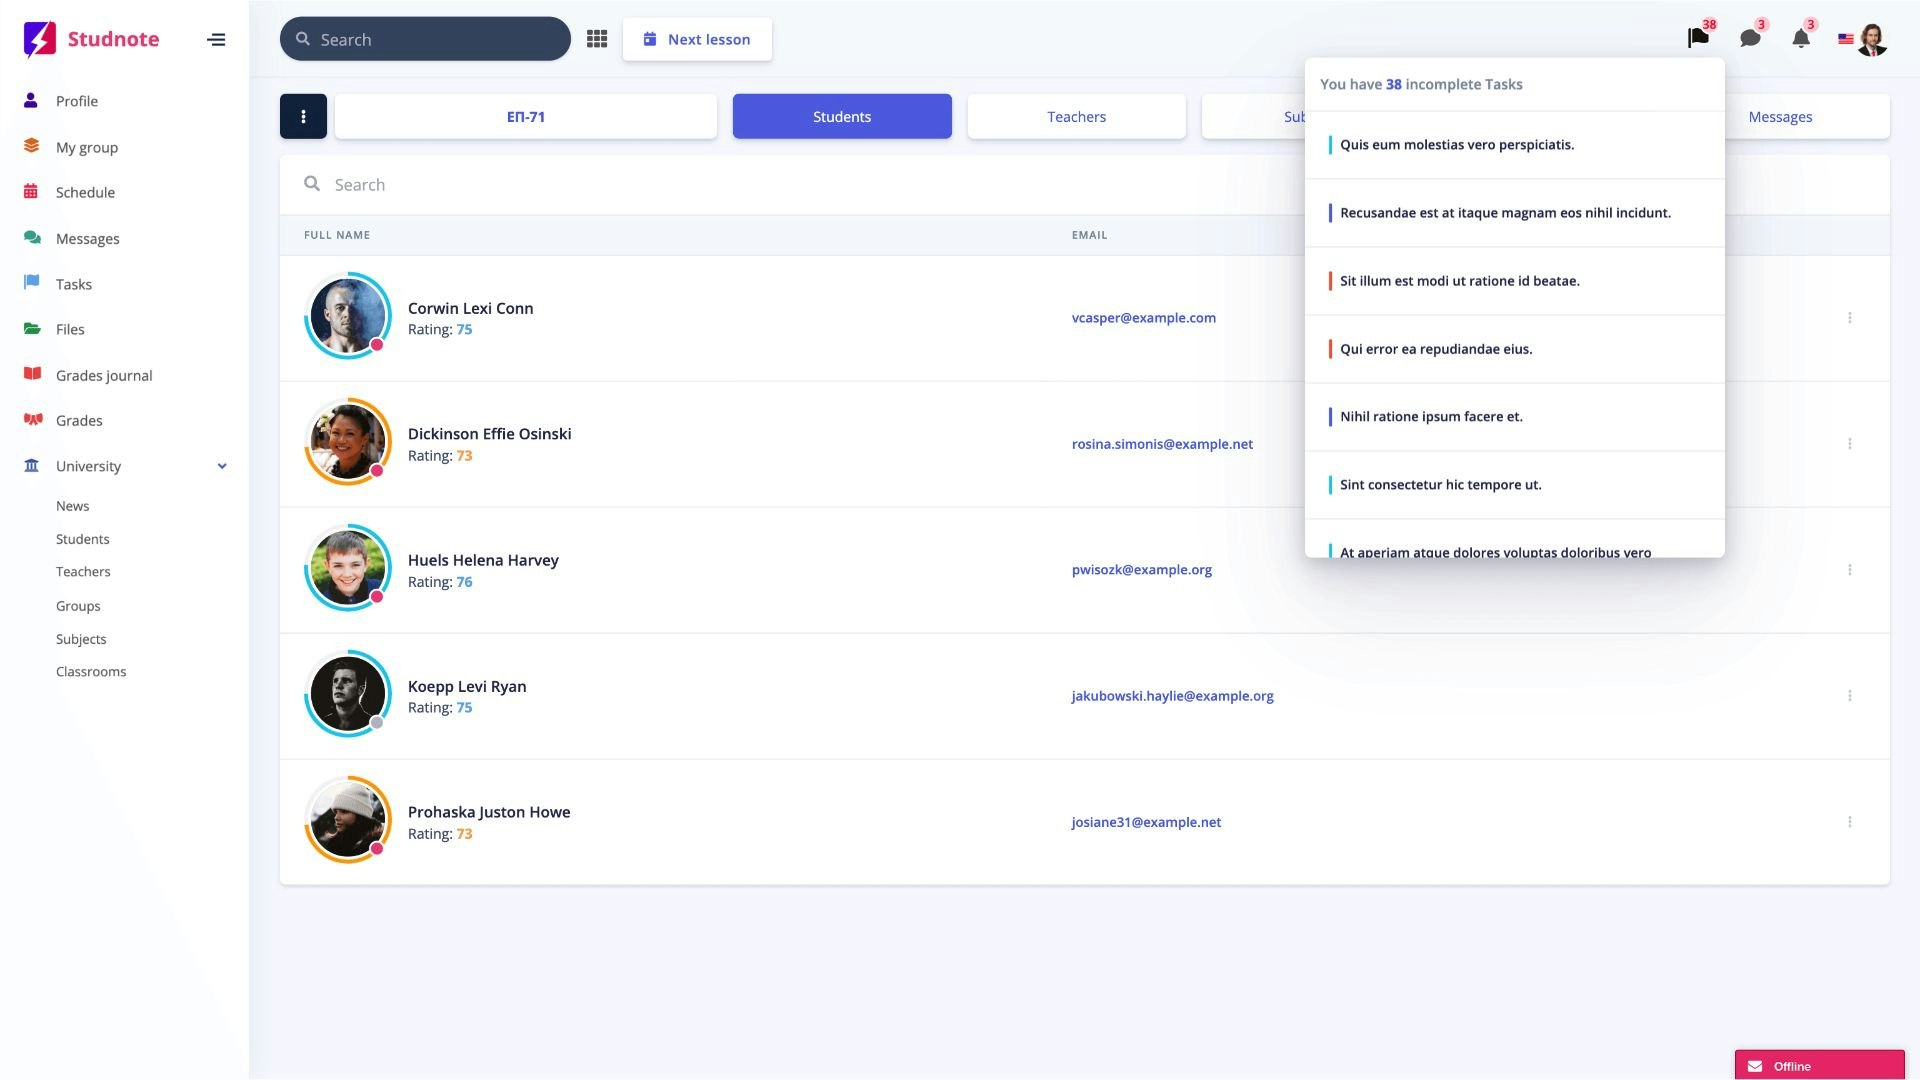This screenshot has height=1080, width=1920.
Task: Open row options for Koepp Levi Ryan
Action: point(1850,696)
